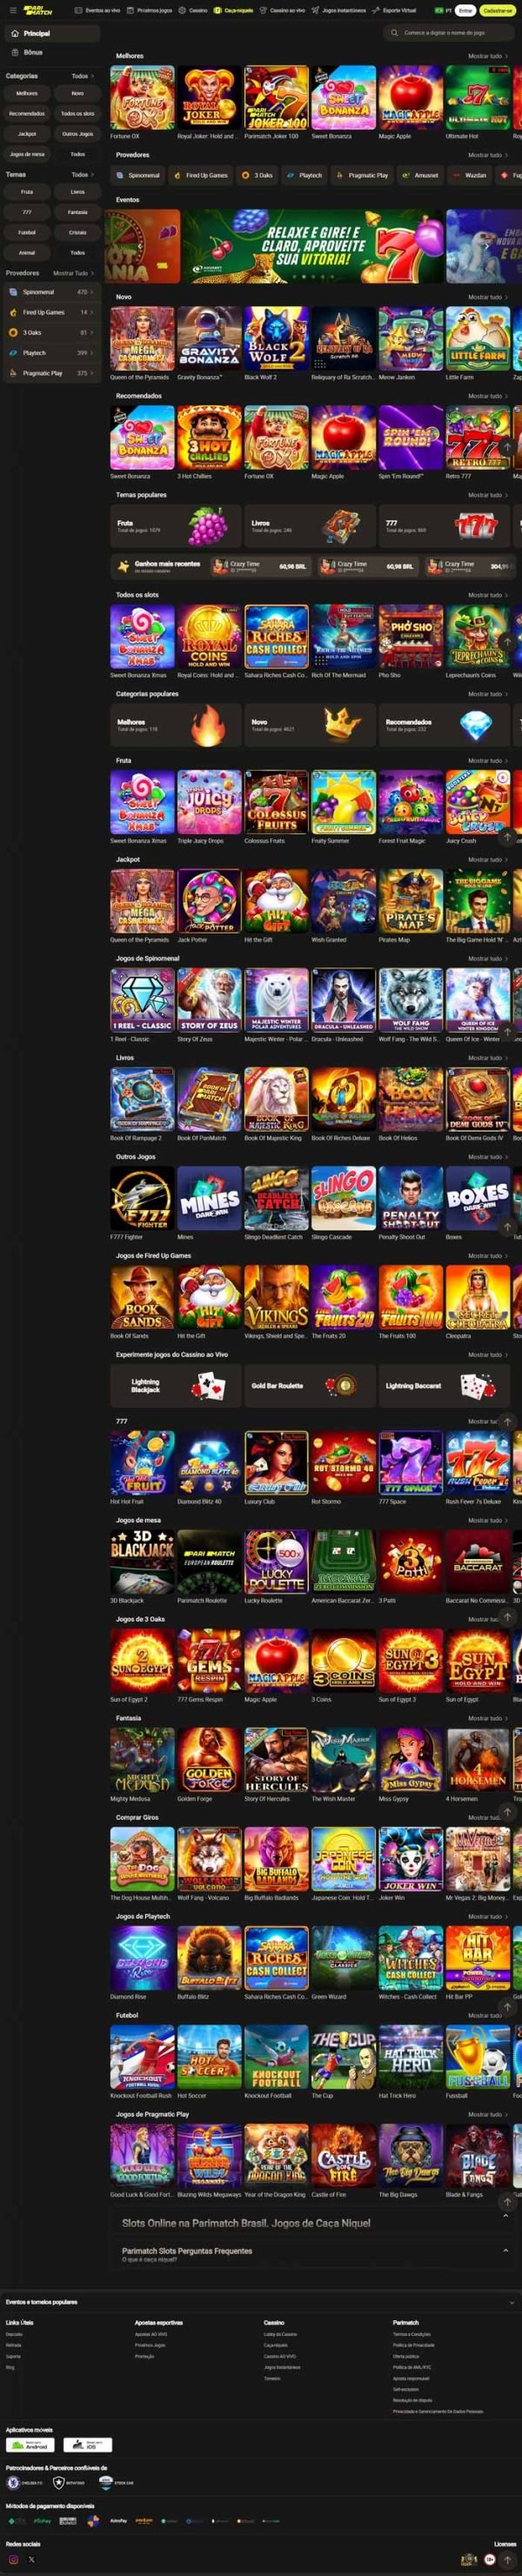Image resolution: width=522 pixels, height=2576 pixels.
Task: Go to Cassino ao vivo menu item
Action: click(285, 10)
